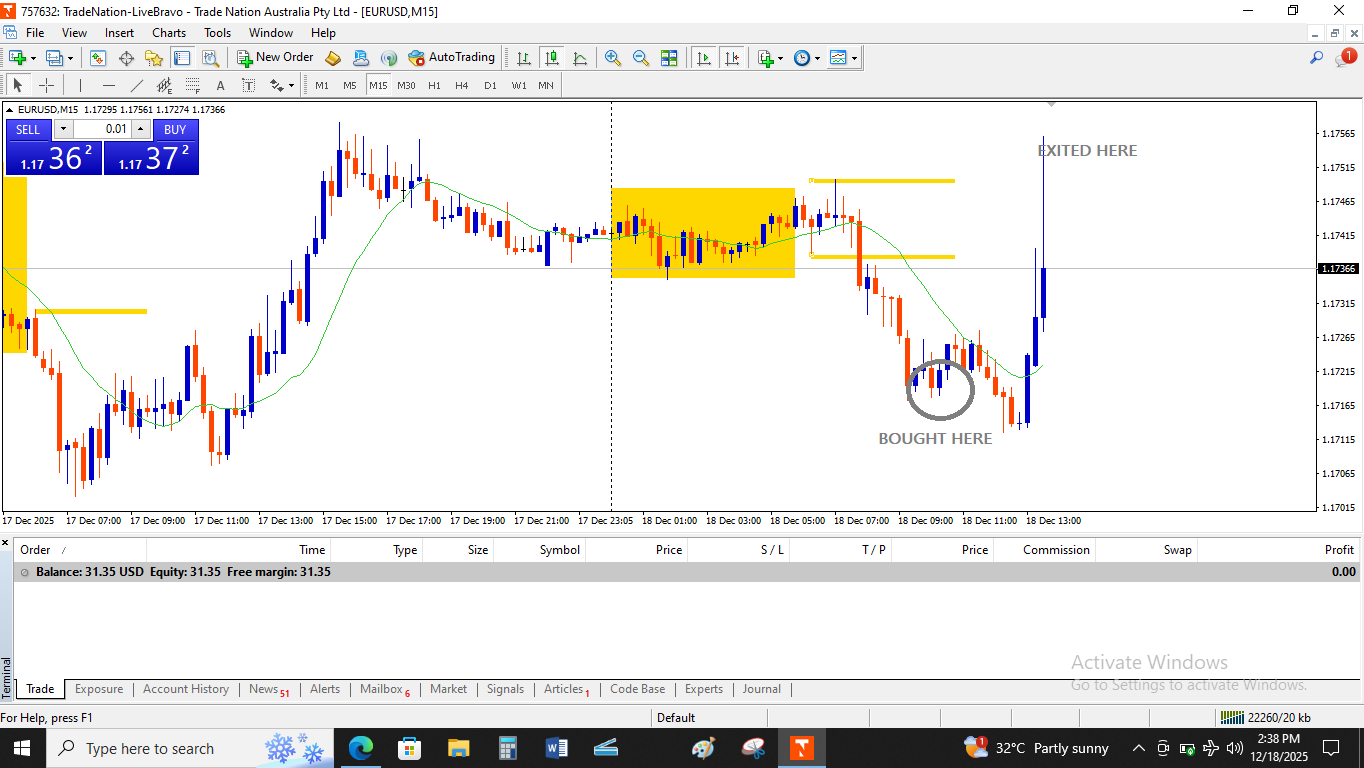Select the H1 timeframe
Viewport: 1364px width, 768px height.
(434, 85)
